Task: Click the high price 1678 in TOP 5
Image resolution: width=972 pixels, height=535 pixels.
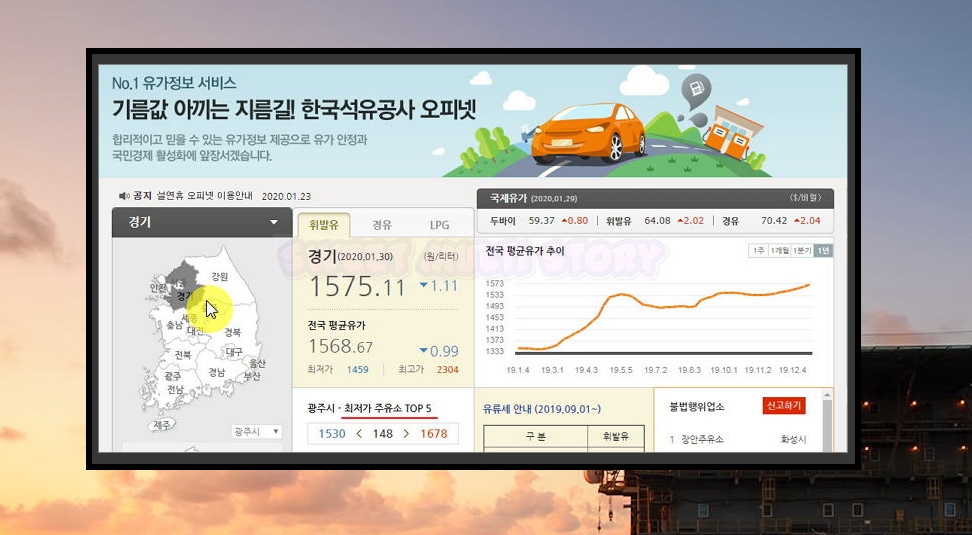Action: [x=434, y=434]
